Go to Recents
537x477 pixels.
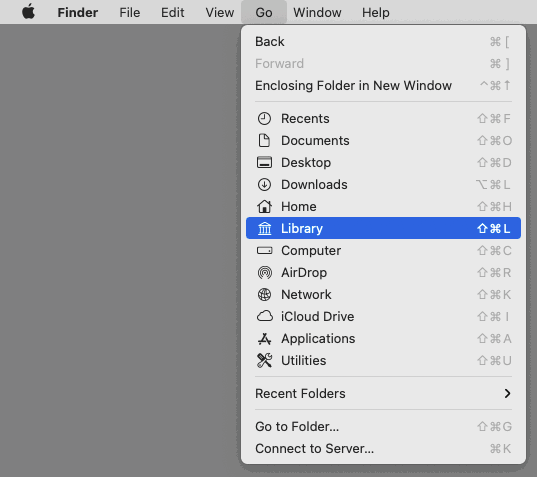[x=383, y=119]
